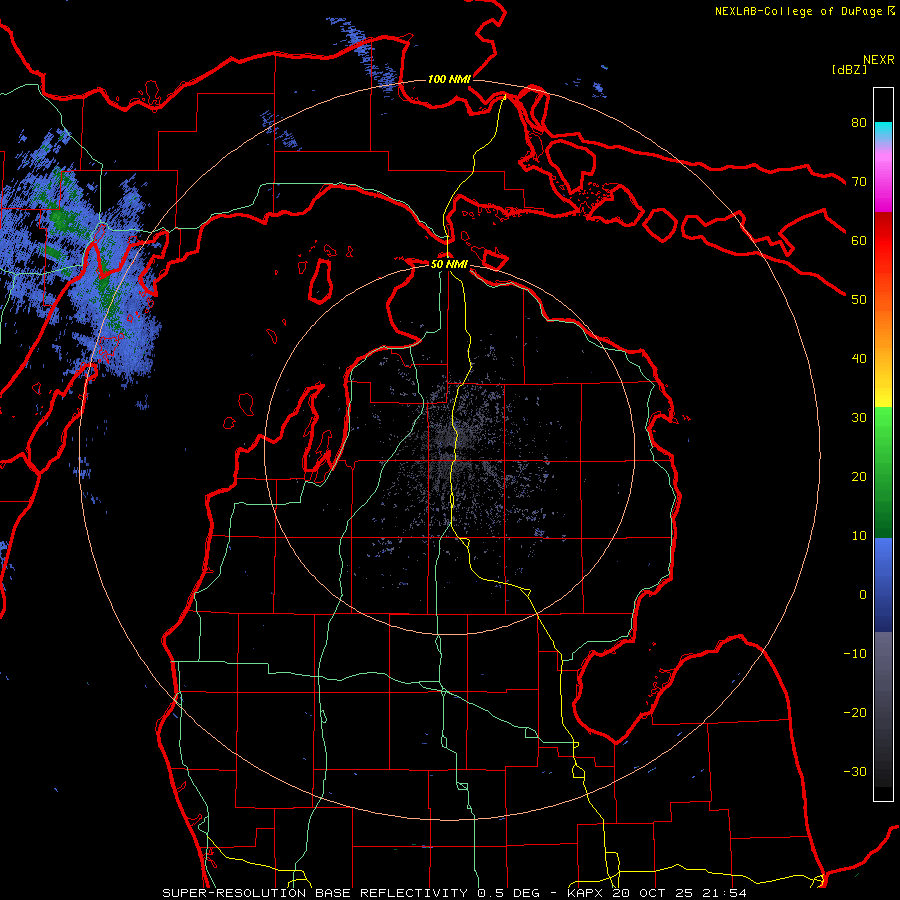Click the 20 OCT 25 21:54 timestamp
Image resolution: width=900 pixels, height=900 pixels.
tap(680, 893)
